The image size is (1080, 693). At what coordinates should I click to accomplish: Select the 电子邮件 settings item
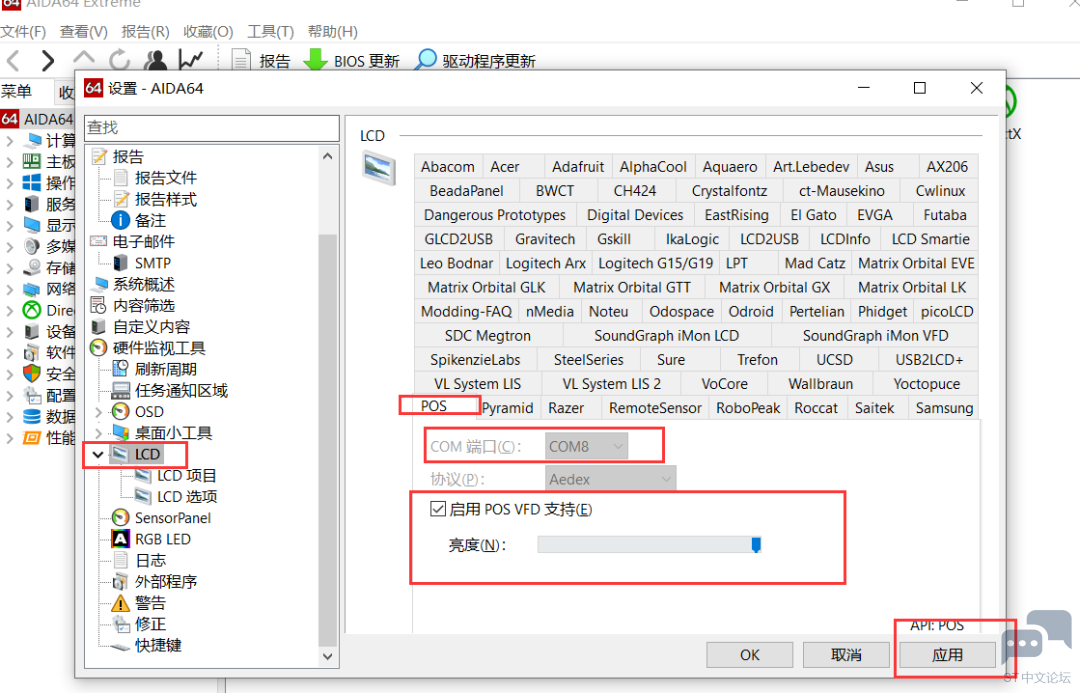(x=143, y=242)
